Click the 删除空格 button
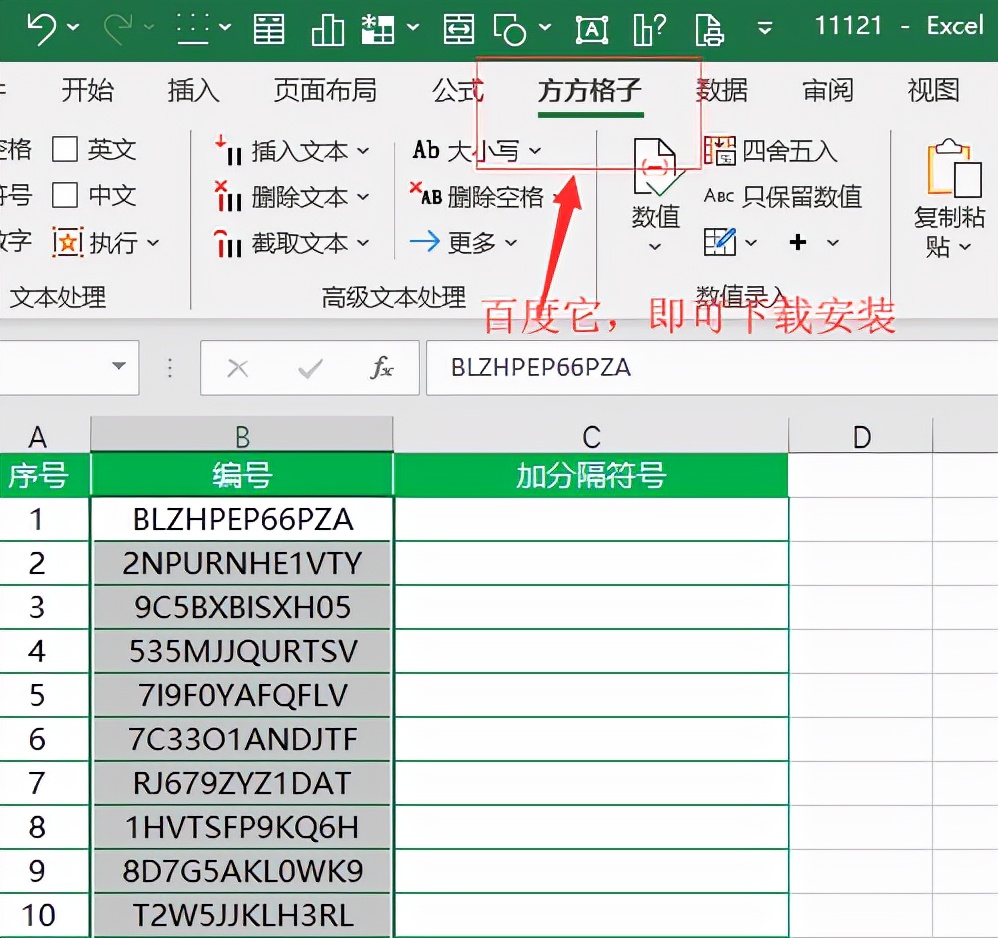 point(486,197)
